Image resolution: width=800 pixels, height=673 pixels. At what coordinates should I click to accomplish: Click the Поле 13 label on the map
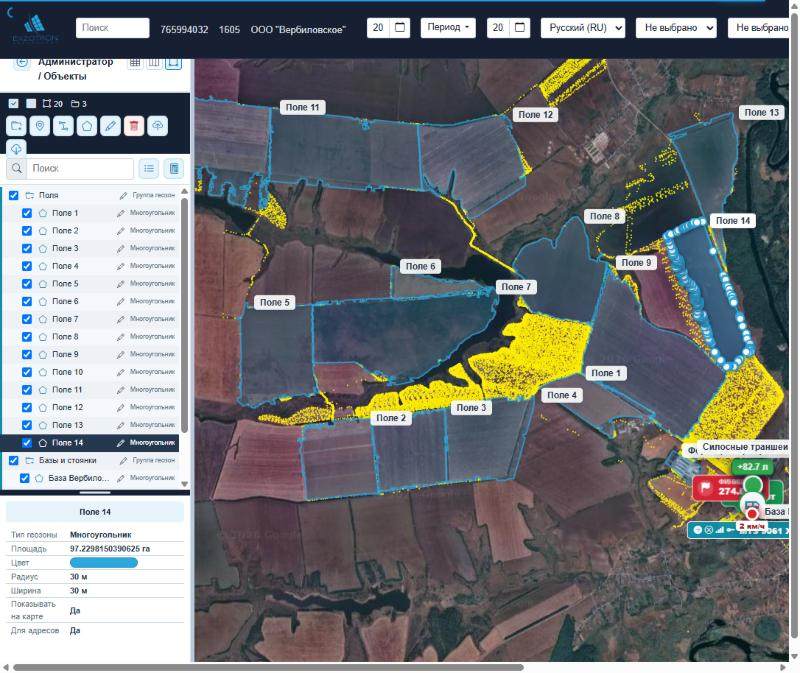(761, 113)
